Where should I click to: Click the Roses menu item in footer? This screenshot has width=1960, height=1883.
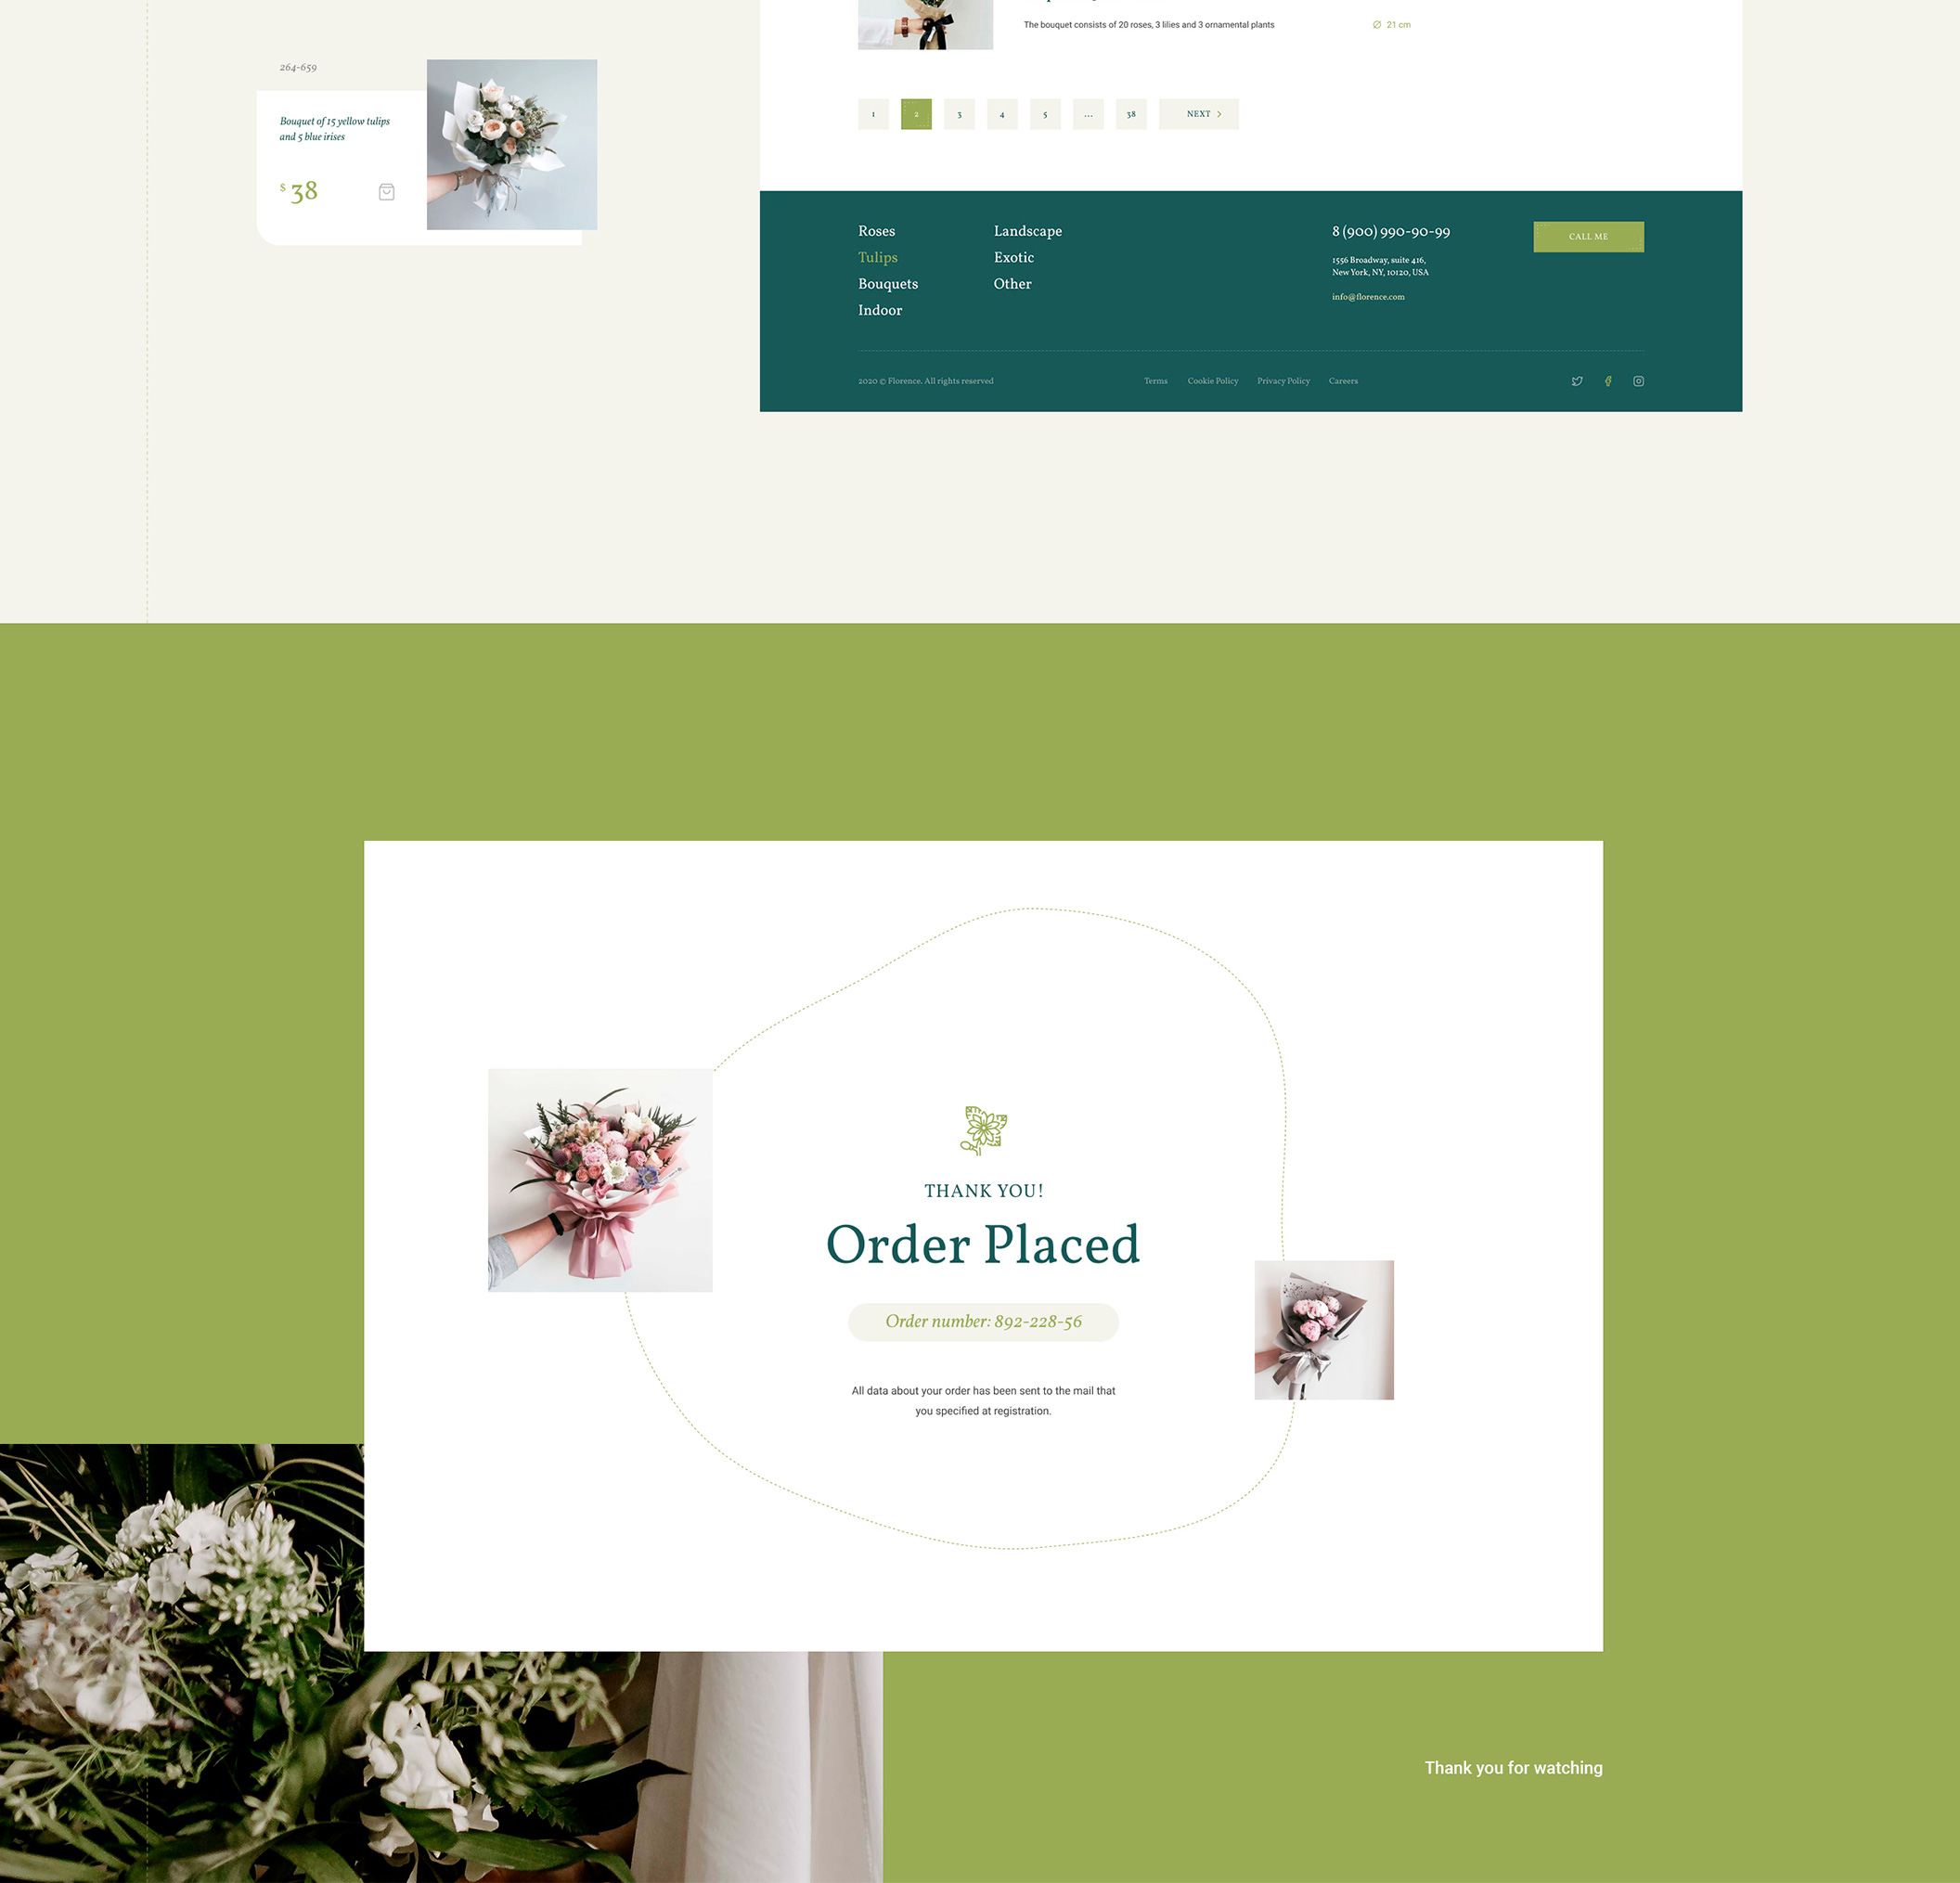[x=875, y=229]
